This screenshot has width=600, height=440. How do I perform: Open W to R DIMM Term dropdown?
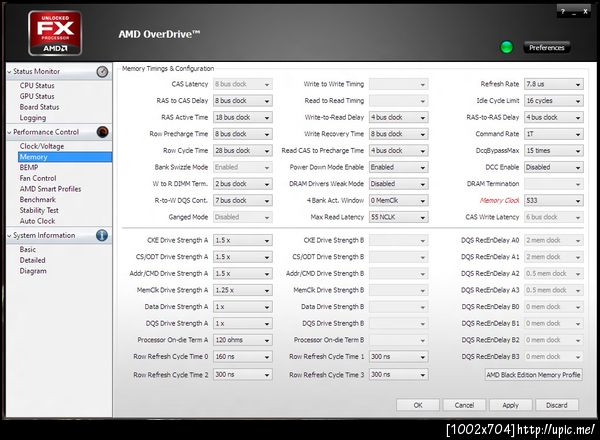[x=243, y=184]
